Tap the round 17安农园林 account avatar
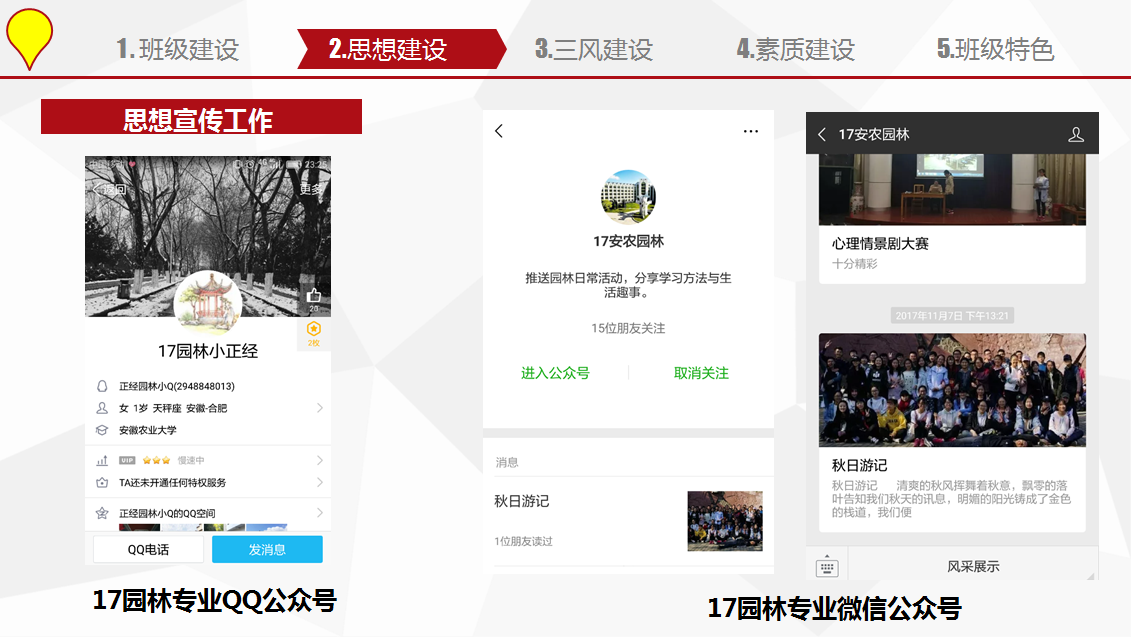The image size is (1131, 637). click(628, 197)
